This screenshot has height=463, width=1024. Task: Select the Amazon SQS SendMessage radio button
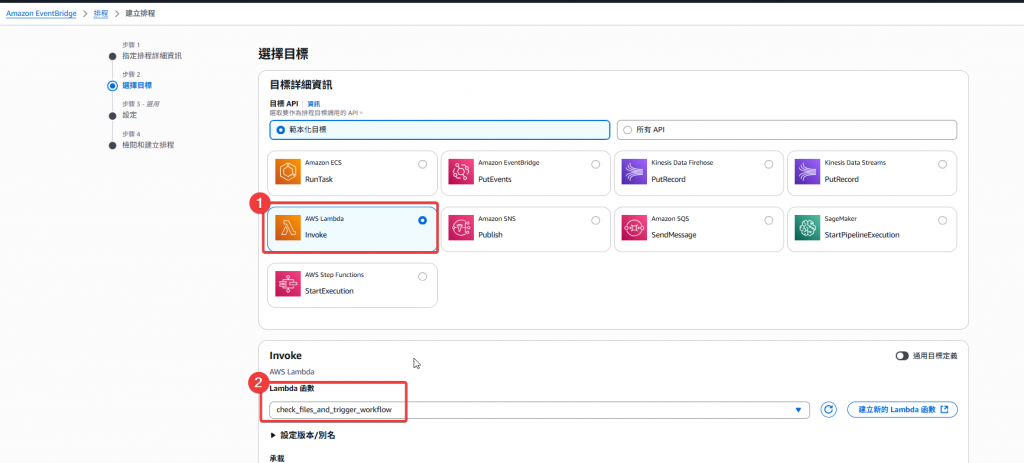click(x=769, y=221)
